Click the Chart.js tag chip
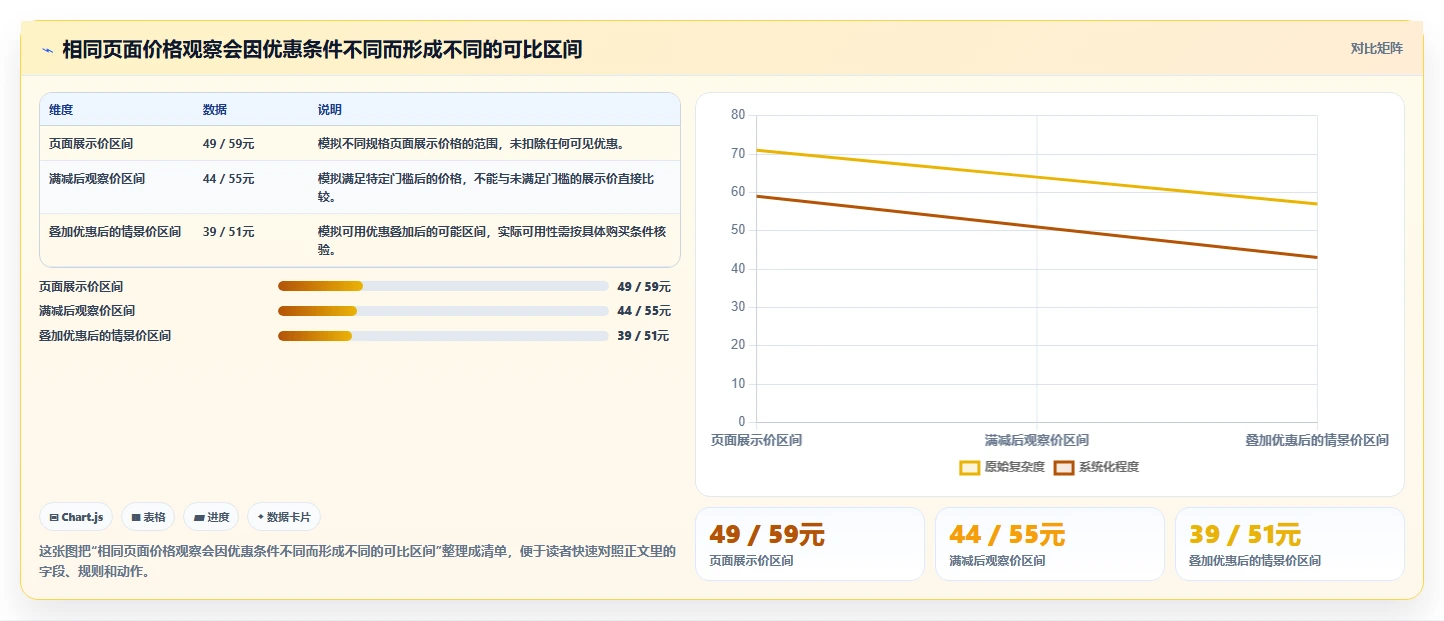 pos(76,517)
